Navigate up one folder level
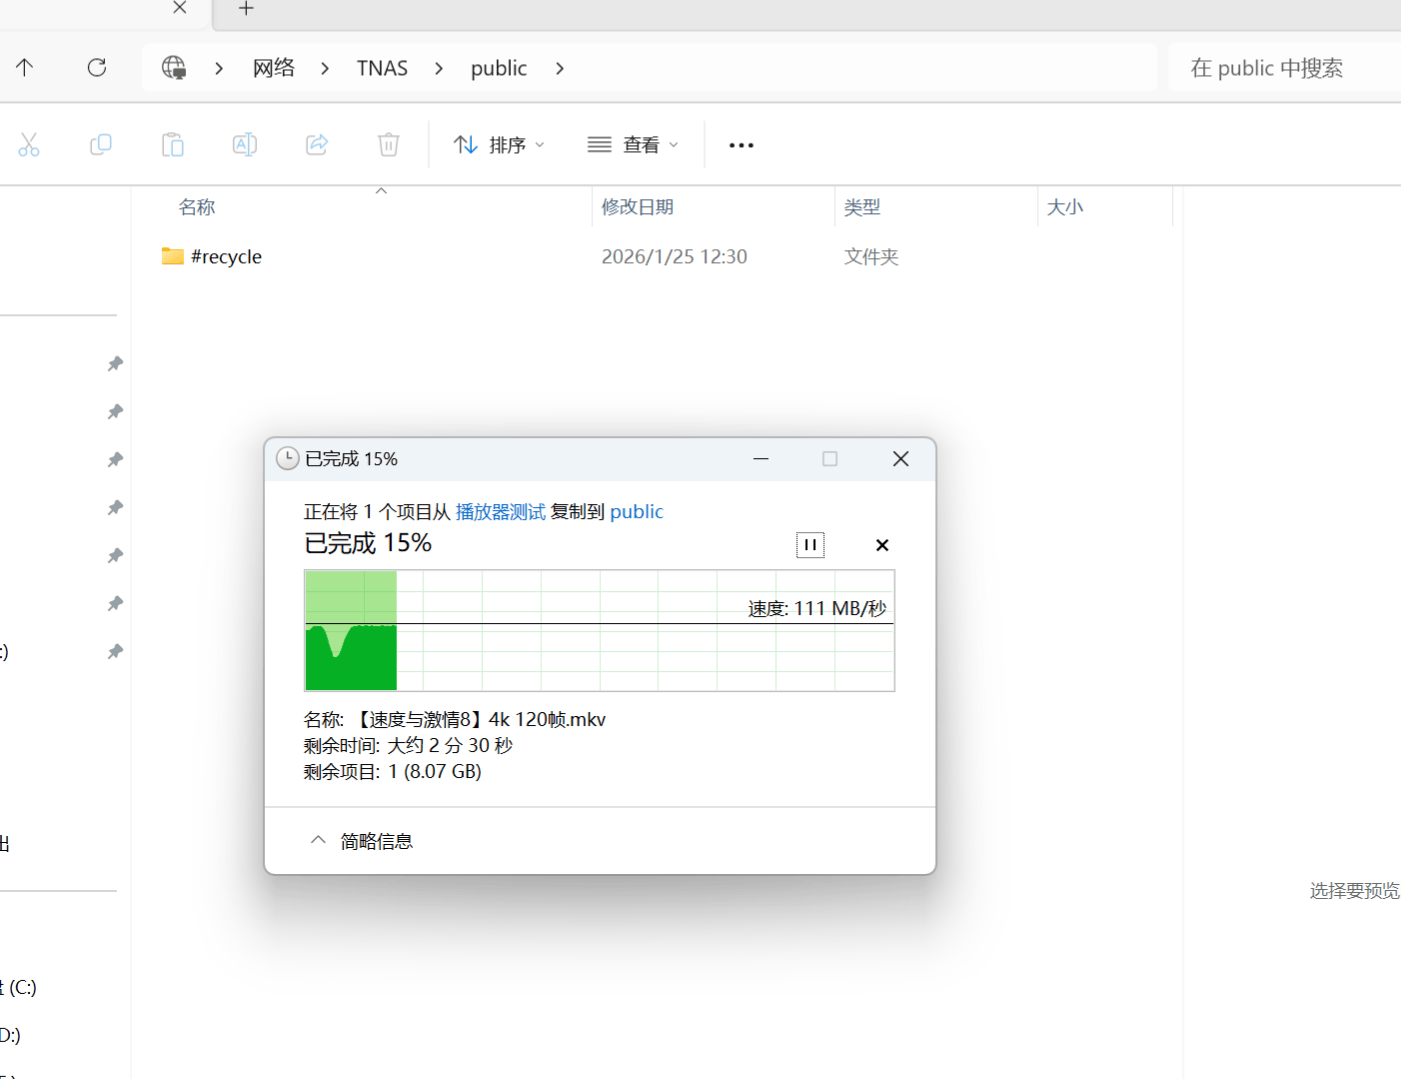 coord(25,67)
